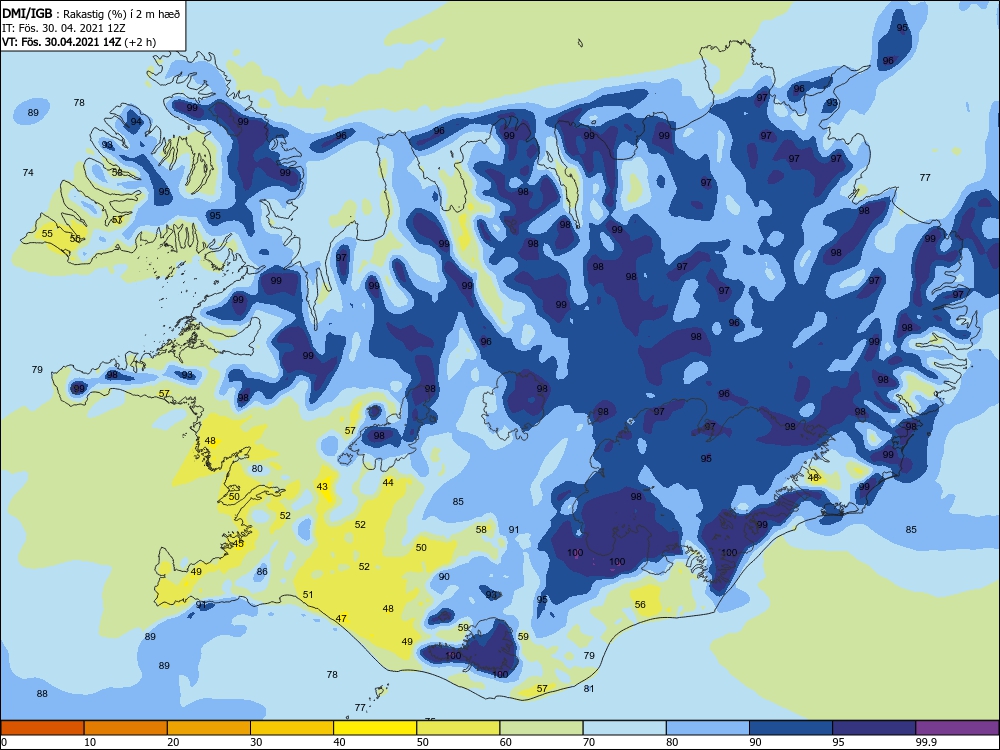Click the "10" legend scale label
The image size is (1000, 750).
point(90,742)
